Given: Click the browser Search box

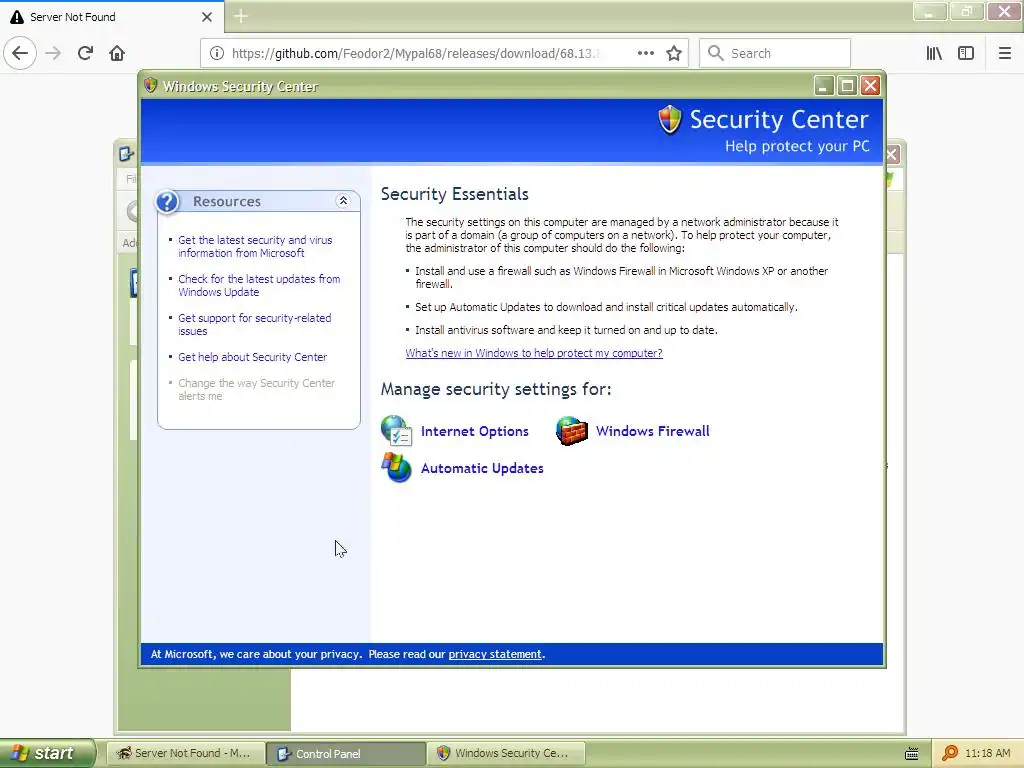Looking at the screenshot, I should [775, 53].
